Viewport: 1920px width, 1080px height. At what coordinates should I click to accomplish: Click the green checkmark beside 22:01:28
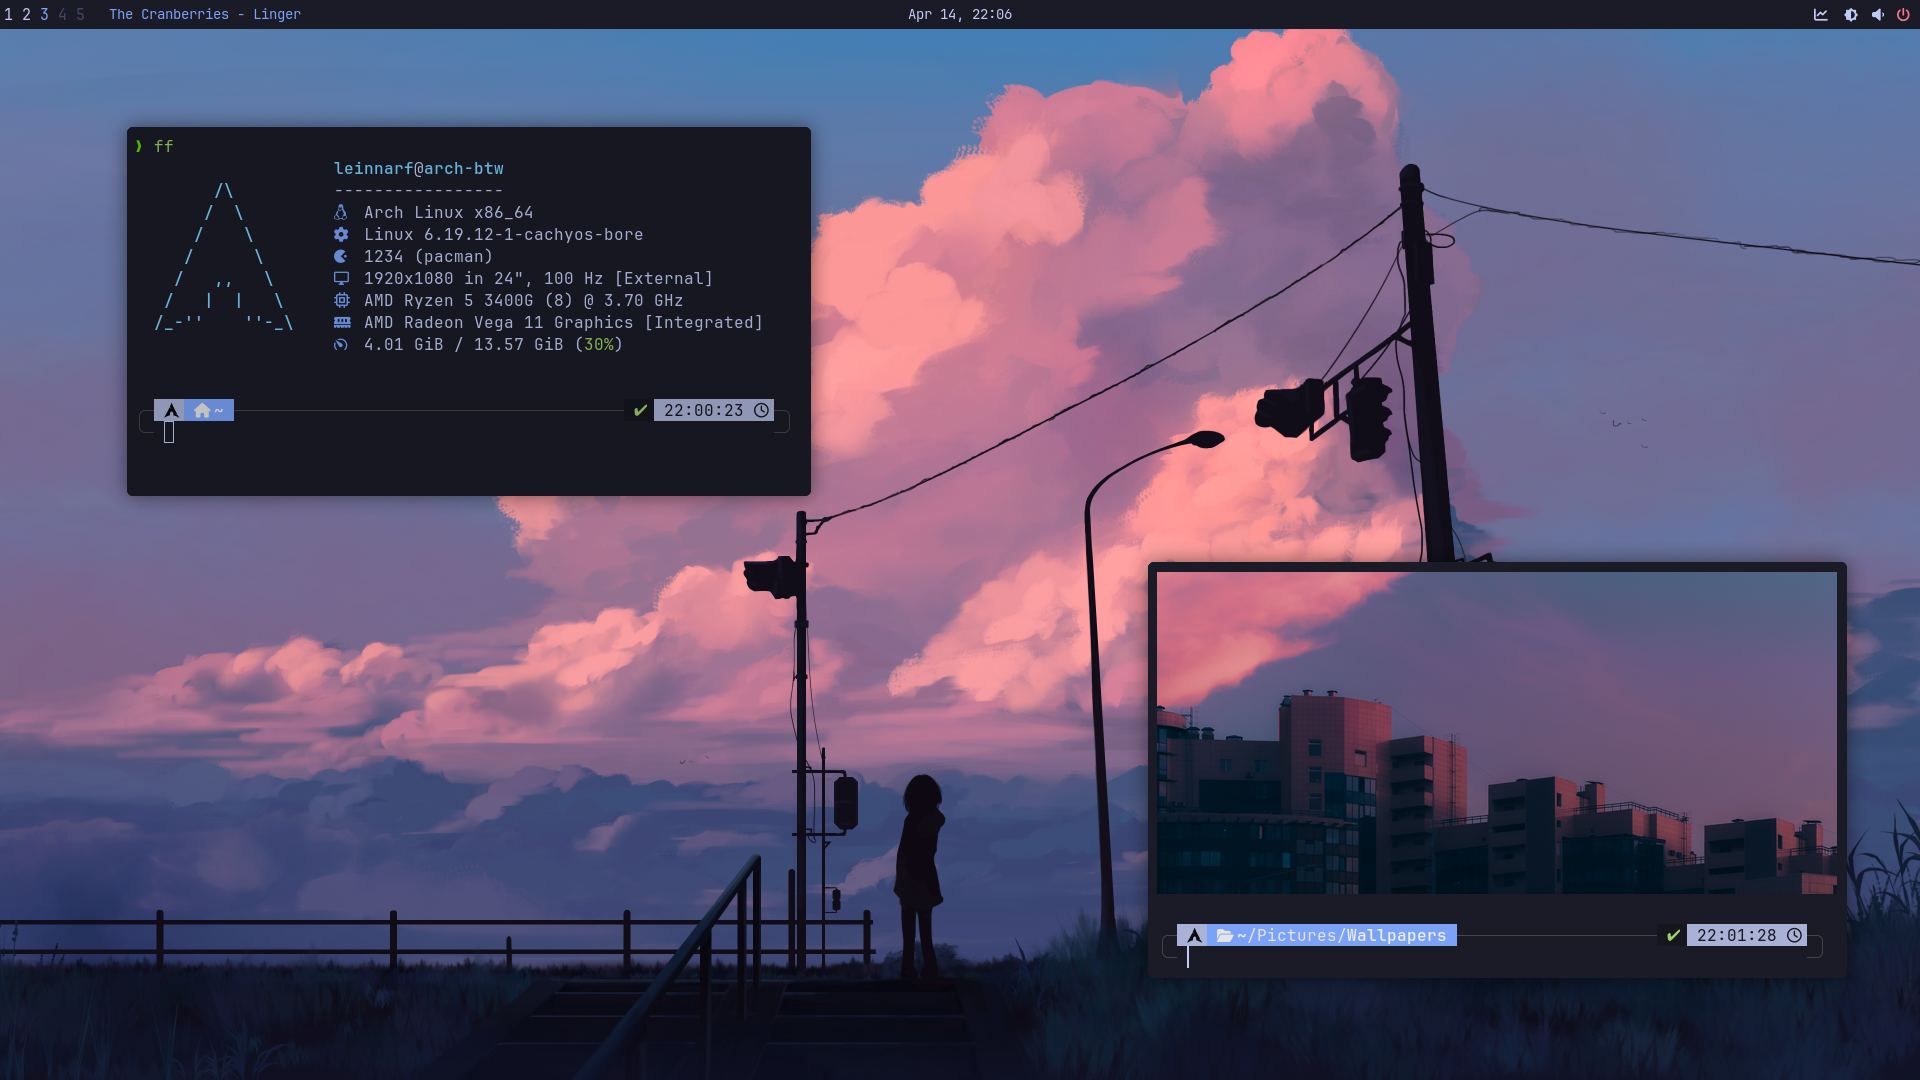coord(1673,935)
